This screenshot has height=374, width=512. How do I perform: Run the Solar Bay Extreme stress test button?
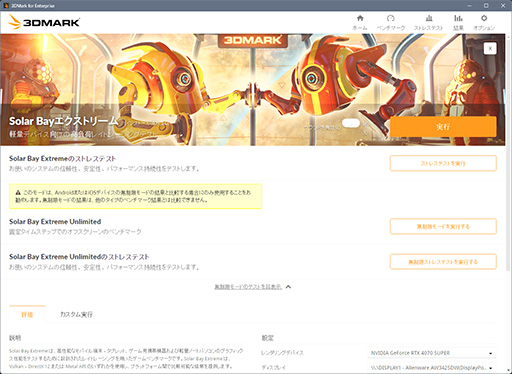coord(443,163)
